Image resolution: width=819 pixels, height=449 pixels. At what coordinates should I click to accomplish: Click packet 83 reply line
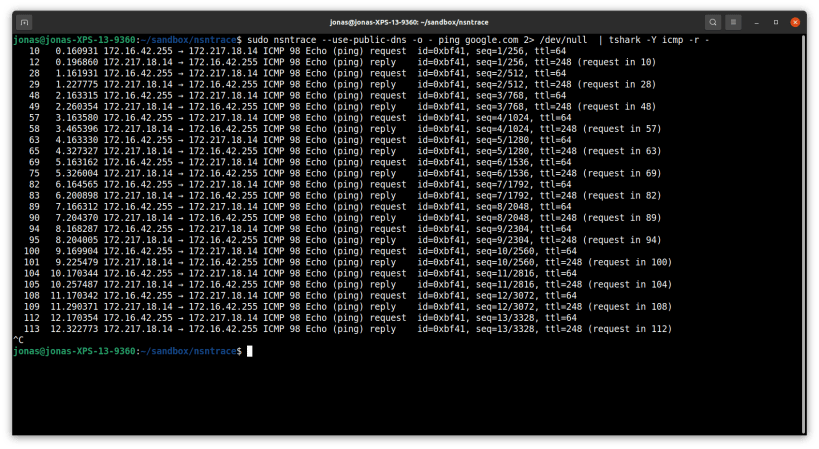click(345, 196)
